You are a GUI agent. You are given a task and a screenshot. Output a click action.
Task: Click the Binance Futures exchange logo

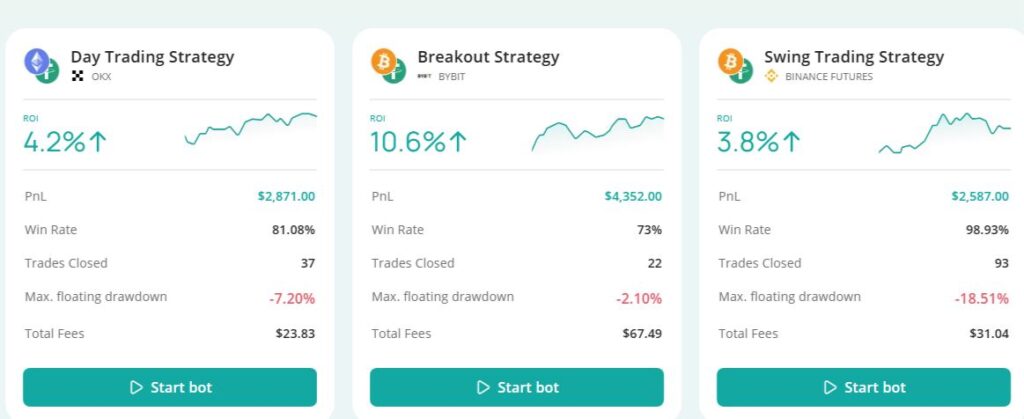[771, 76]
